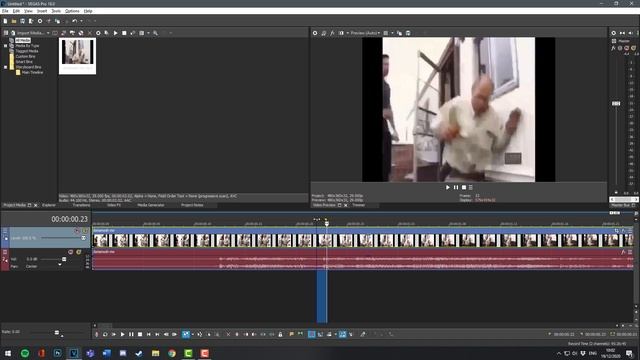This screenshot has width=640, height=360.
Task: Click the 00:00:00.23 timecode display
Action: tap(69, 220)
